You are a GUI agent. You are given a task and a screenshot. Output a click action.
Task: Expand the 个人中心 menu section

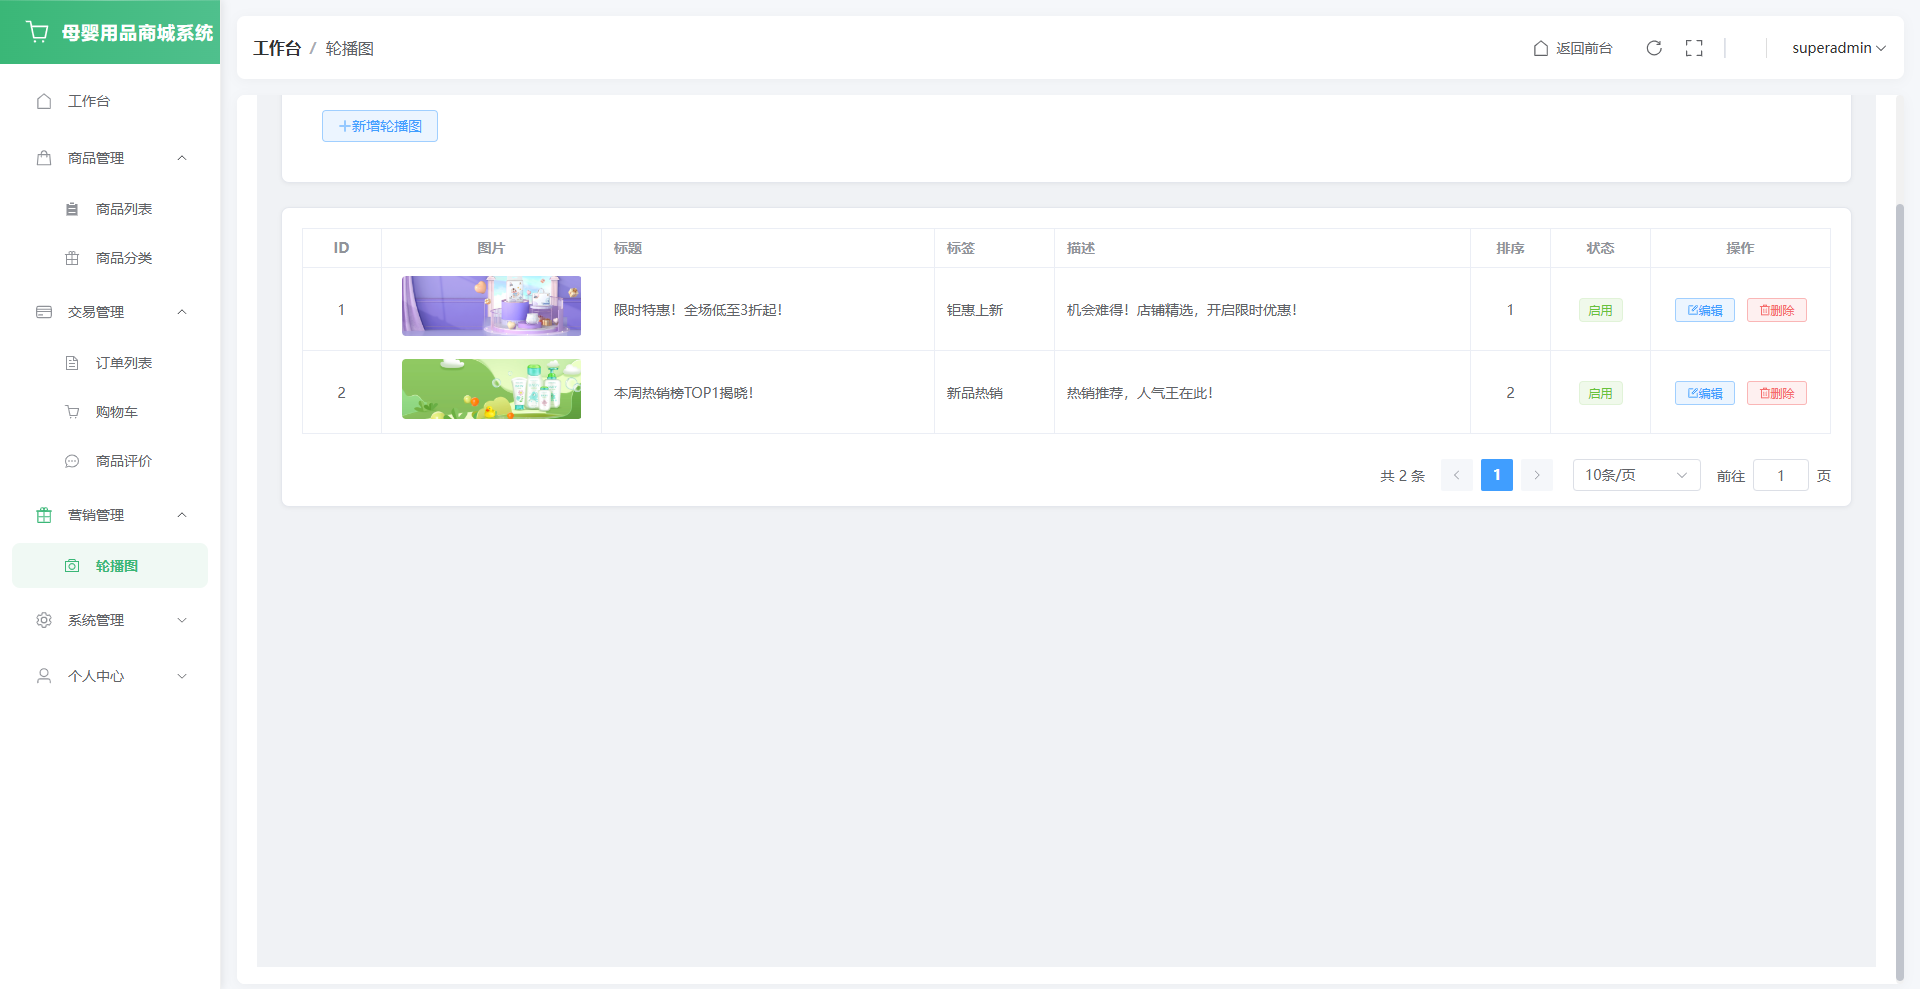pos(182,676)
